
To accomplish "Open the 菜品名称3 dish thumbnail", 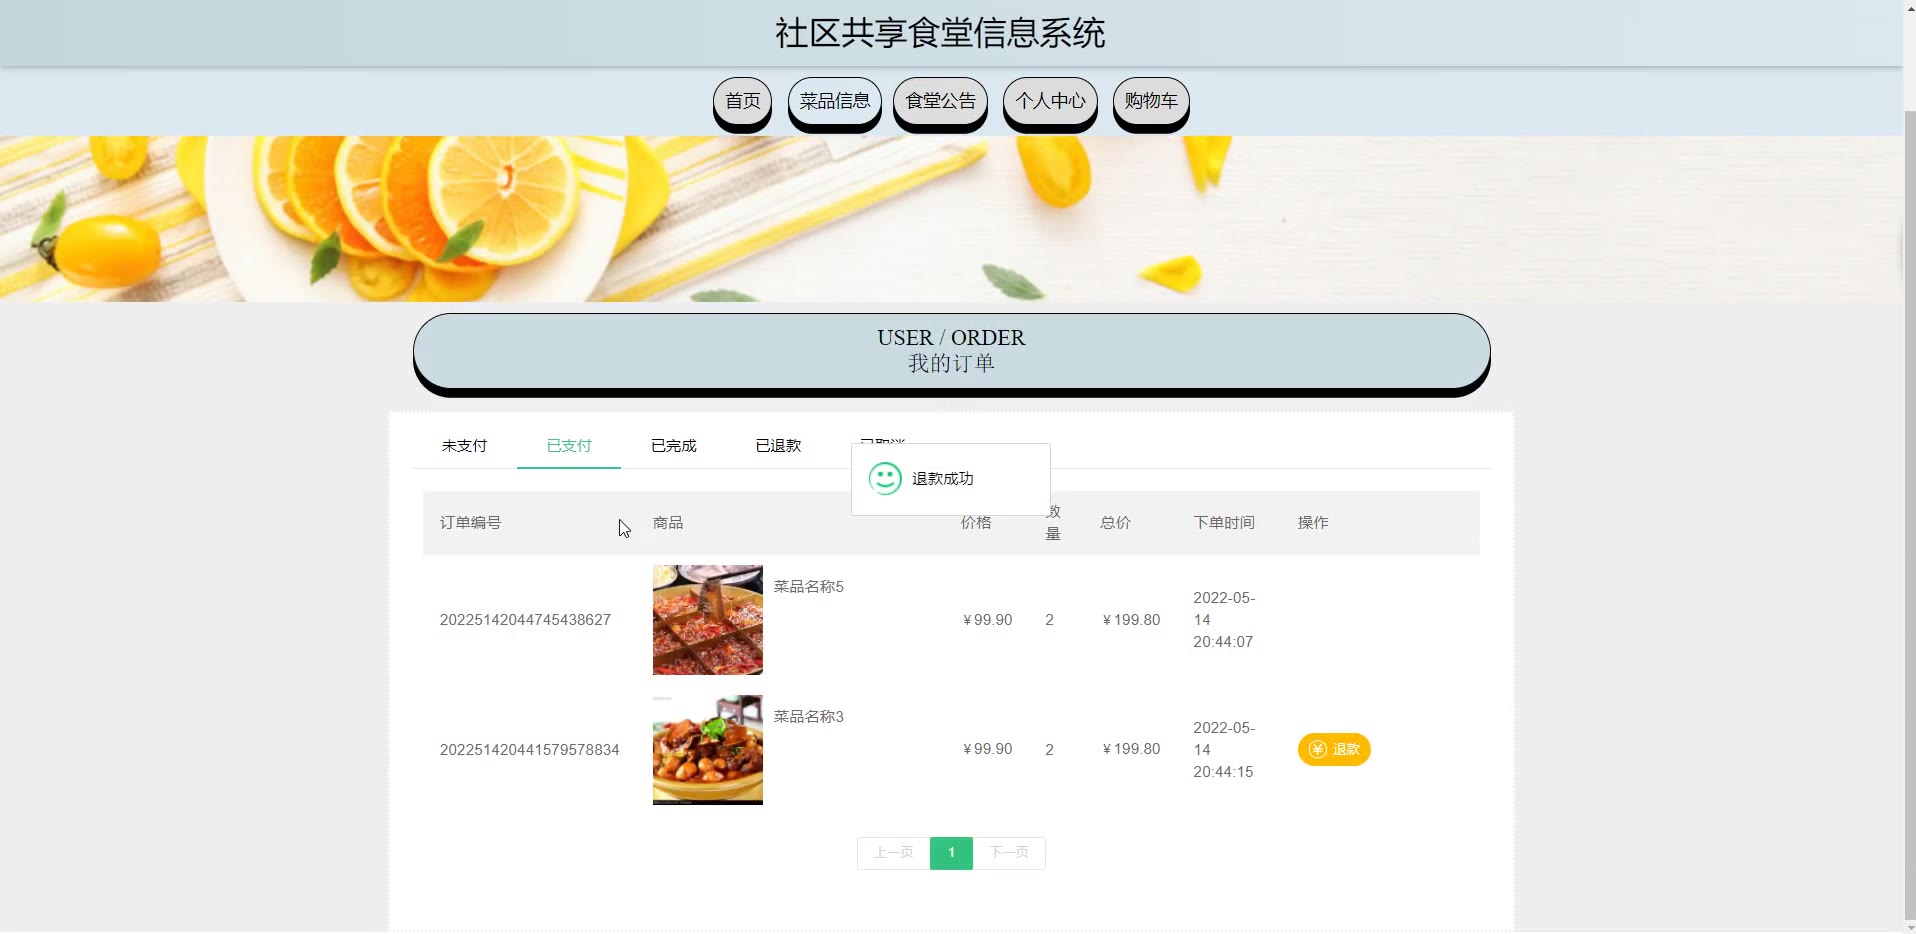I will pos(708,750).
